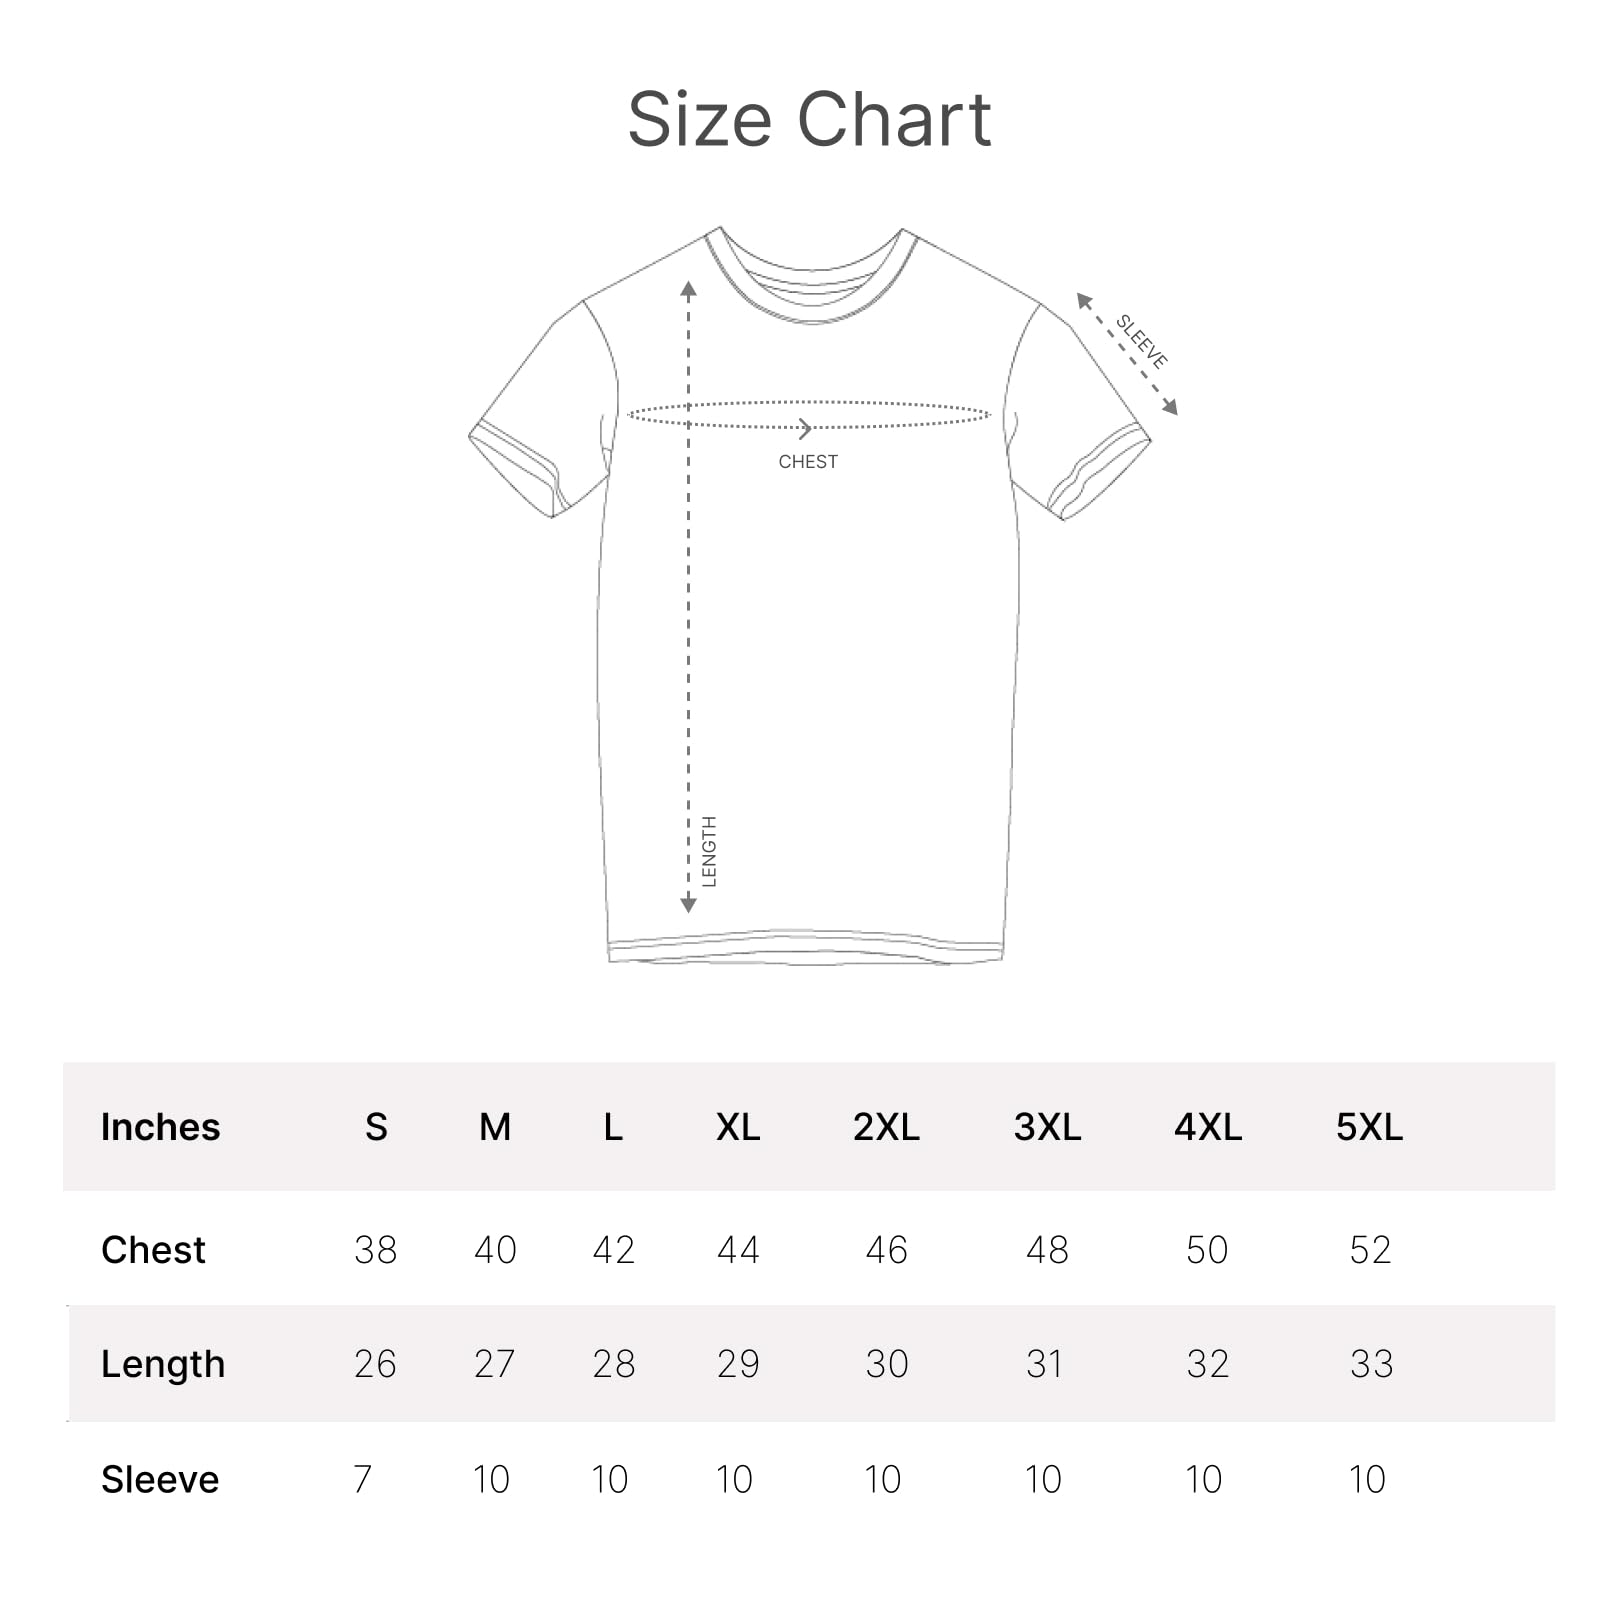The width and height of the screenshot is (1620, 1620).
Task: Click the chest arrow chevron on diagram
Action: (x=805, y=429)
